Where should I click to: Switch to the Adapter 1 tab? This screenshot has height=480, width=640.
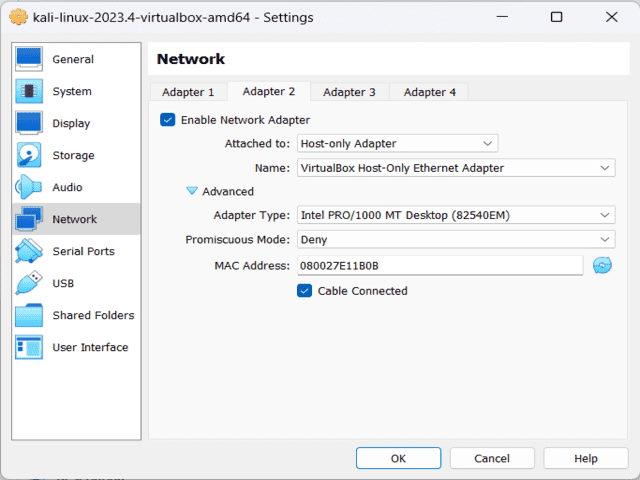point(188,92)
